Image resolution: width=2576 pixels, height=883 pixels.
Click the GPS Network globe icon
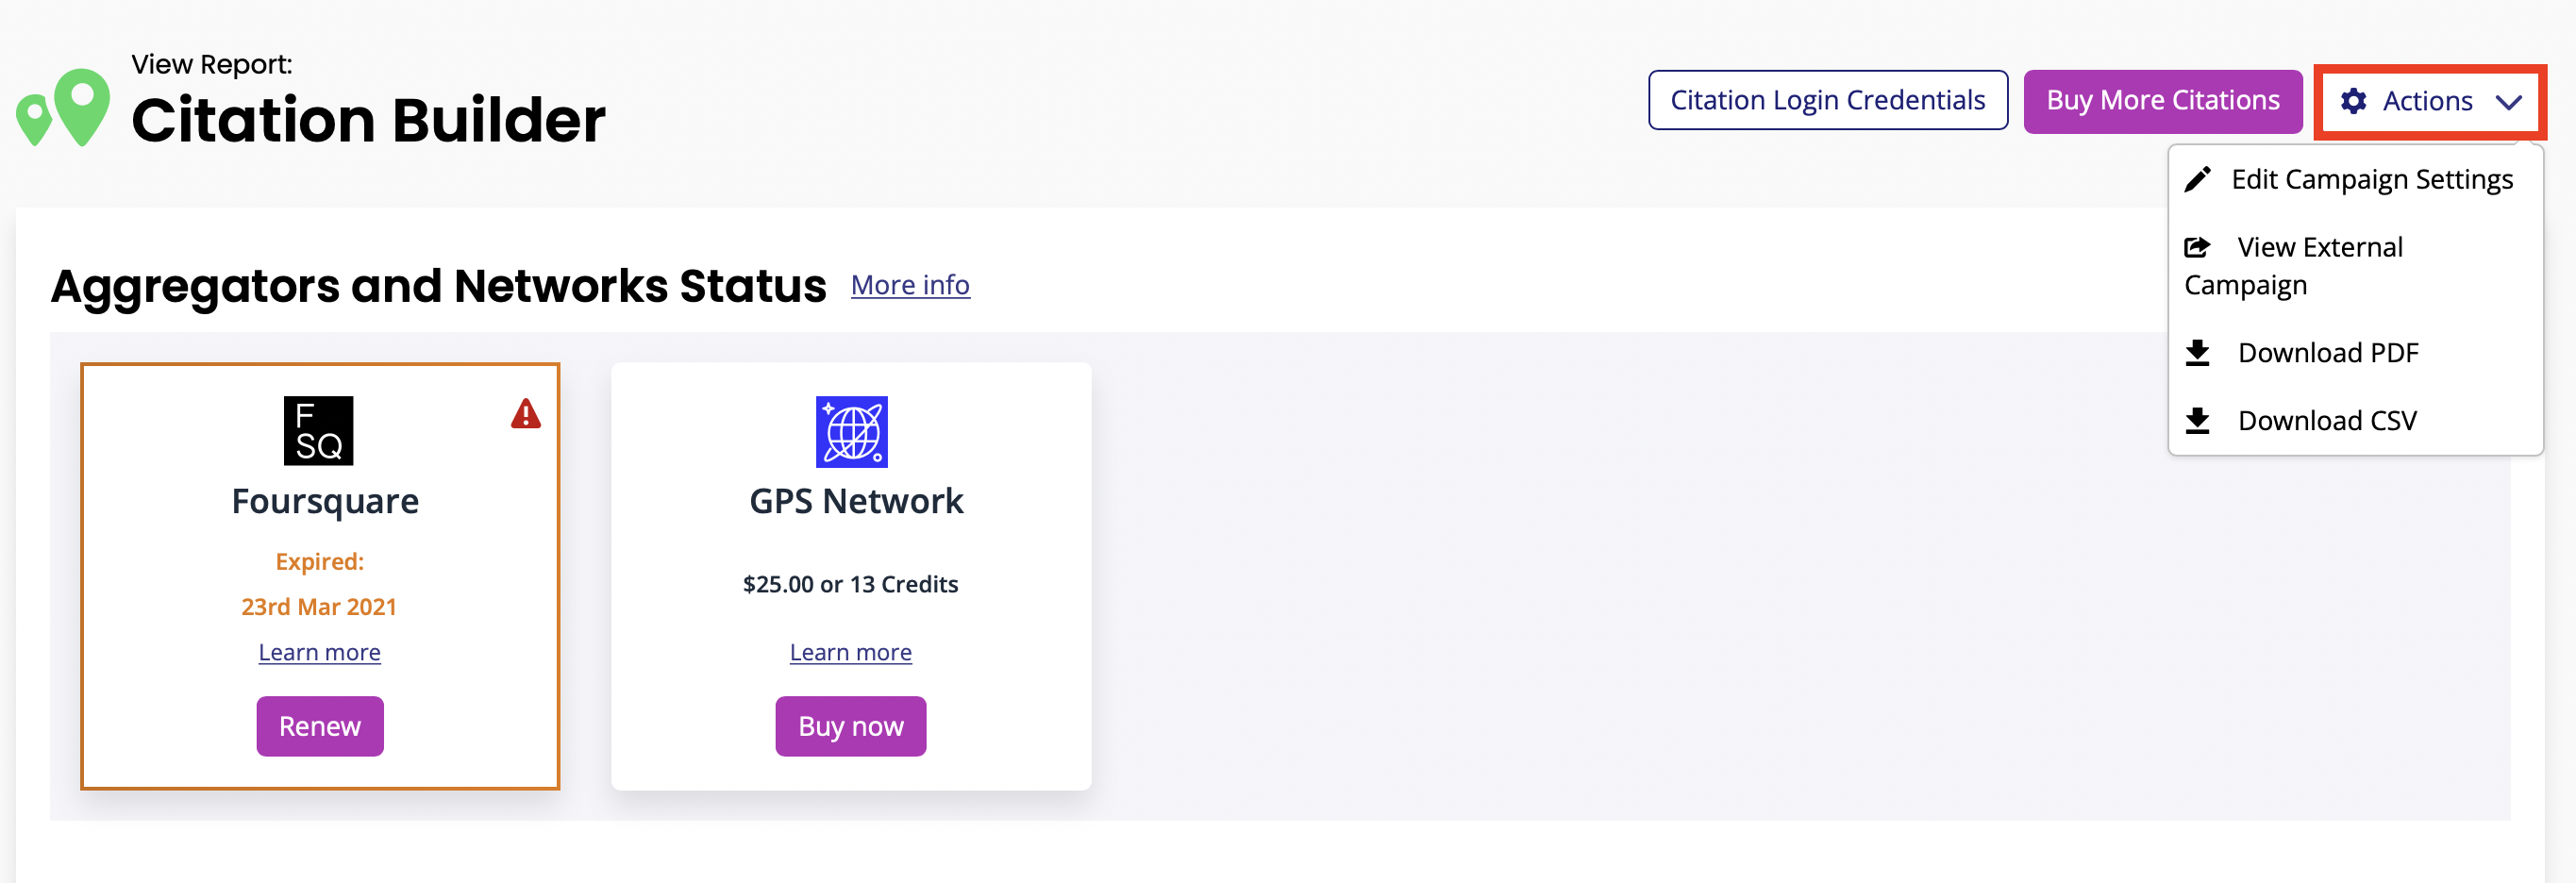tap(851, 432)
